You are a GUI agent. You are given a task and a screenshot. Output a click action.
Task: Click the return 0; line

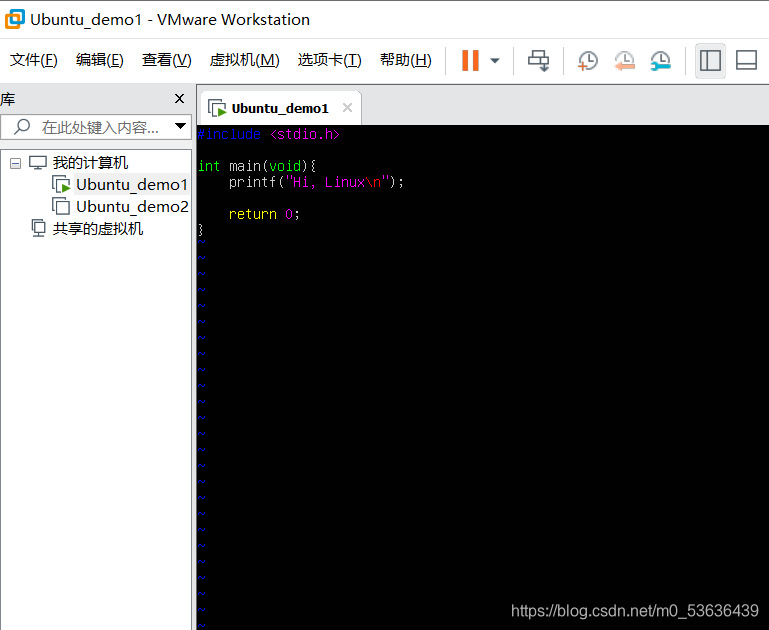[264, 214]
